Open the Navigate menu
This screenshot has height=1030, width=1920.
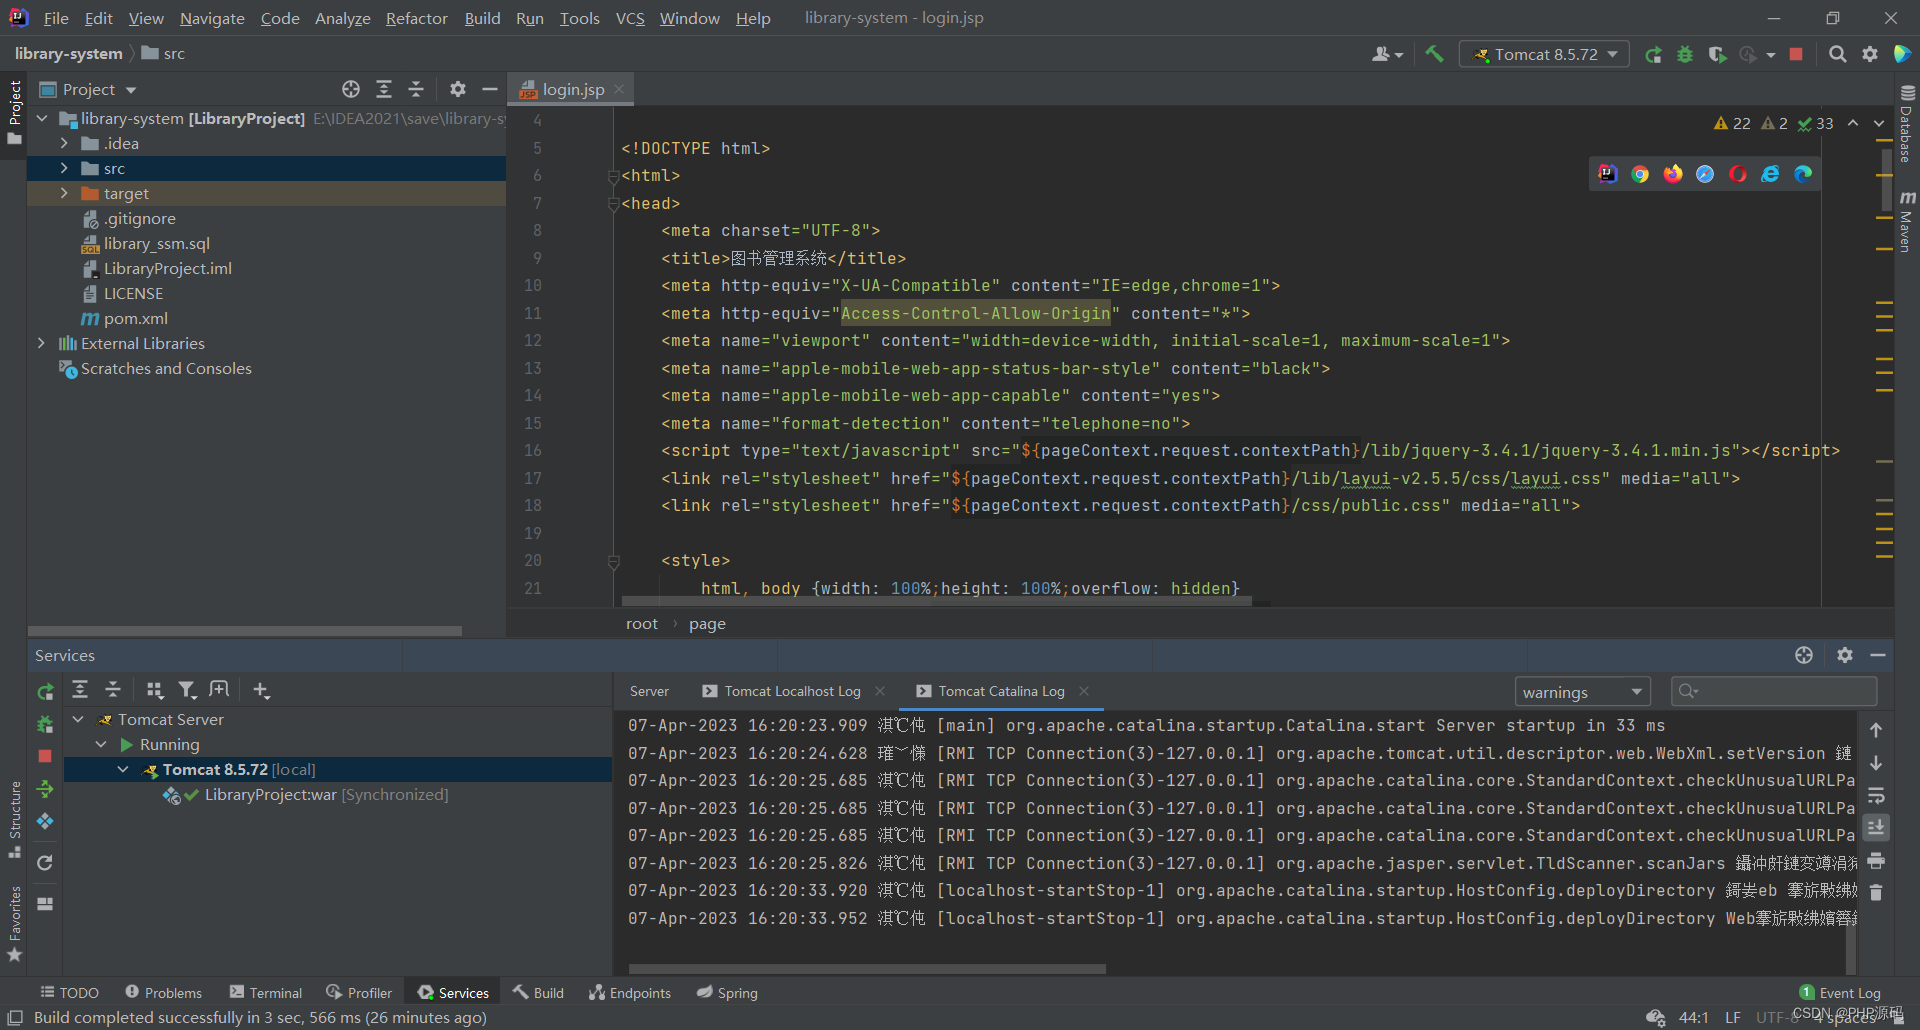pyautogui.click(x=212, y=18)
